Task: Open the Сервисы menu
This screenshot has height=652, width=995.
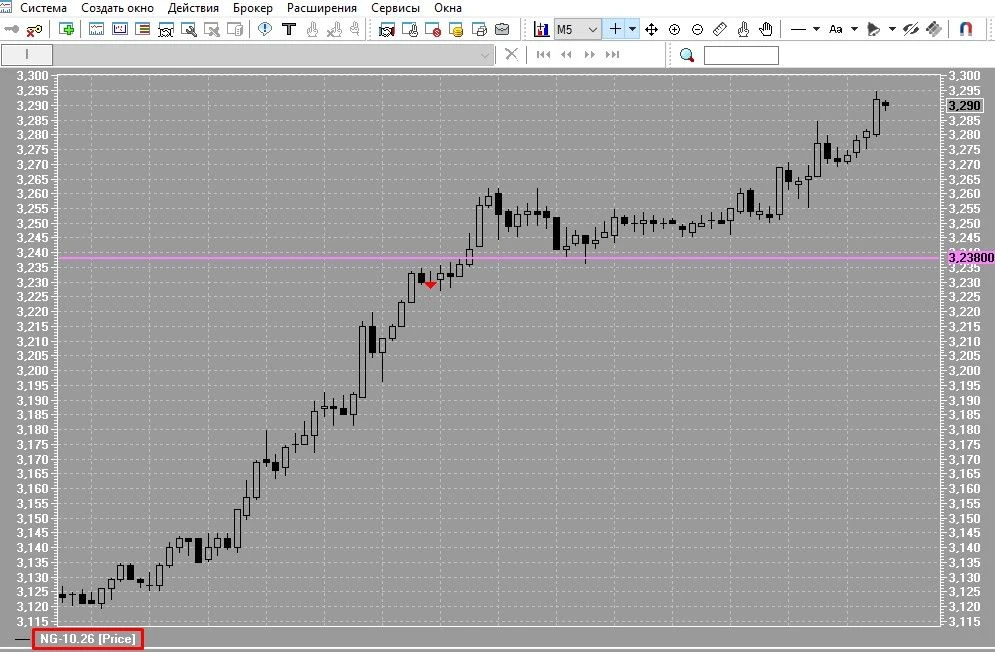Action: (x=395, y=8)
